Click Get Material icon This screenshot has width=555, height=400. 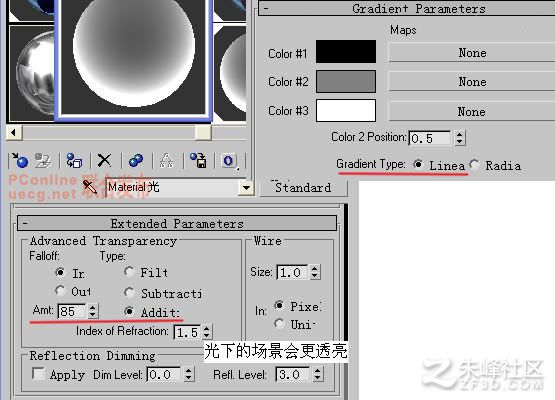(20, 161)
